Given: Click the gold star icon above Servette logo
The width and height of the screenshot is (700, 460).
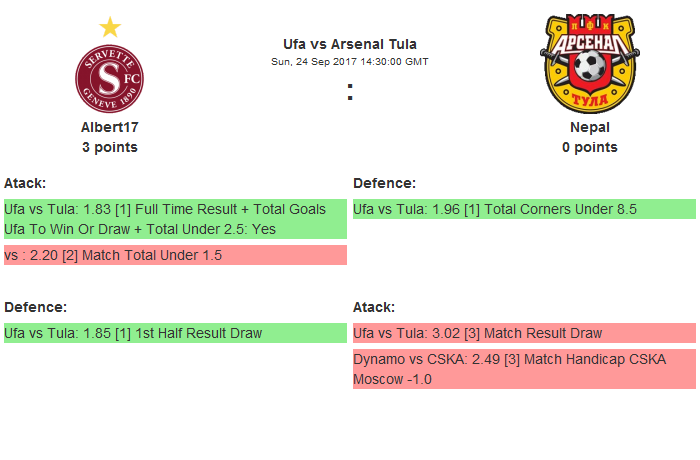Looking at the screenshot, I should 110,27.
